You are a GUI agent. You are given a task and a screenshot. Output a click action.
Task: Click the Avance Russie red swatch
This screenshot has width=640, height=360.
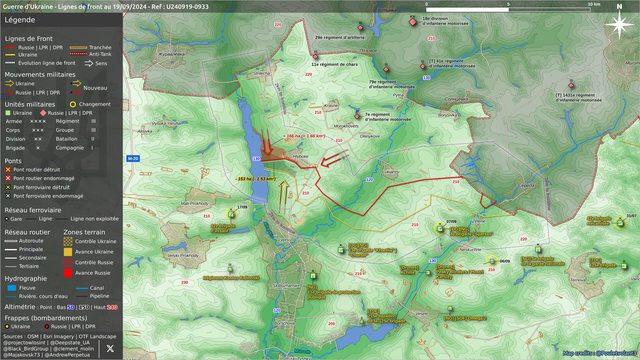(x=68, y=273)
